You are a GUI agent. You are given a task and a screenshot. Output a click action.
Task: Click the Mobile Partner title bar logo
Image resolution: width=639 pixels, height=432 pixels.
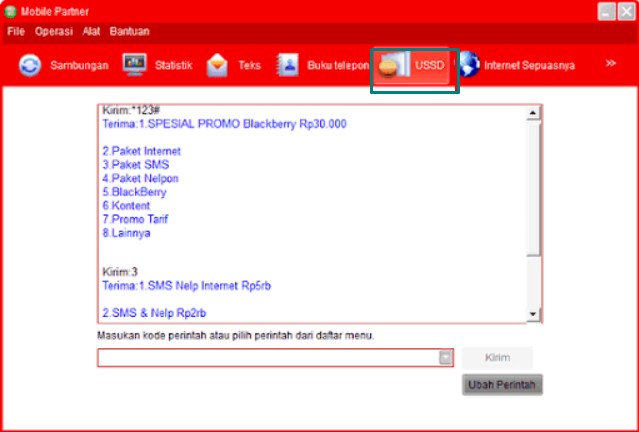pyautogui.click(x=10, y=11)
